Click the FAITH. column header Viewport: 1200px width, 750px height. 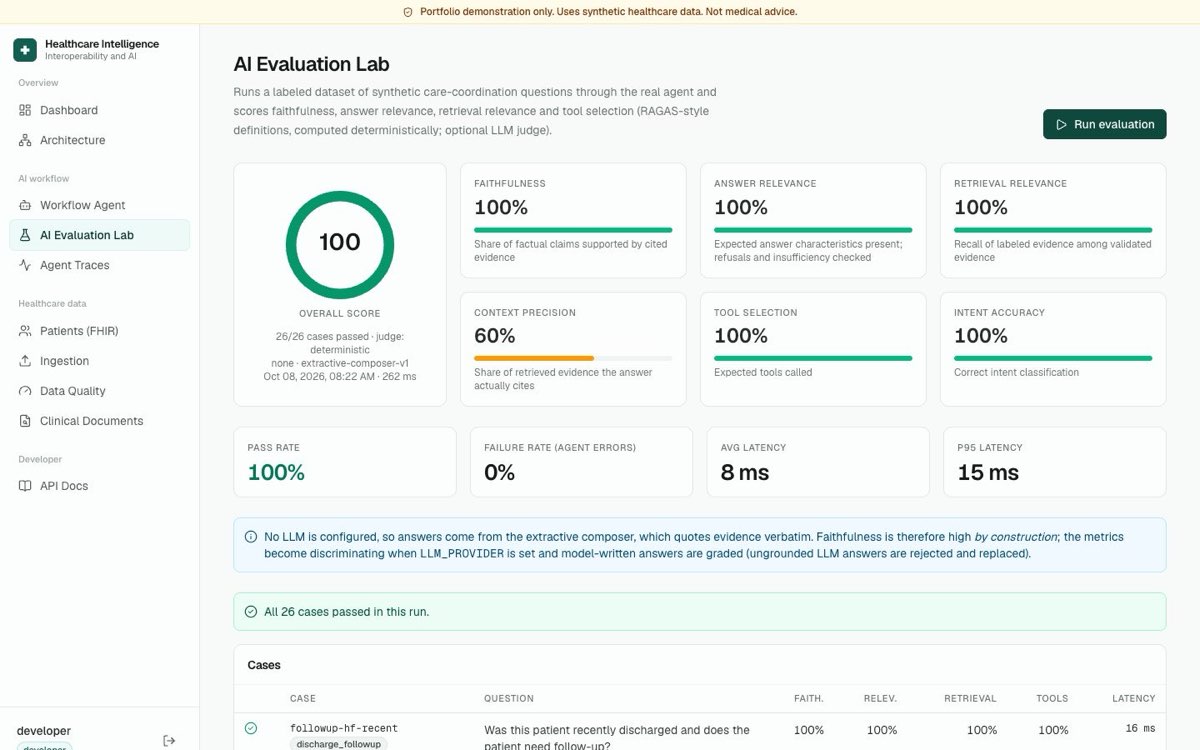tap(809, 698)
